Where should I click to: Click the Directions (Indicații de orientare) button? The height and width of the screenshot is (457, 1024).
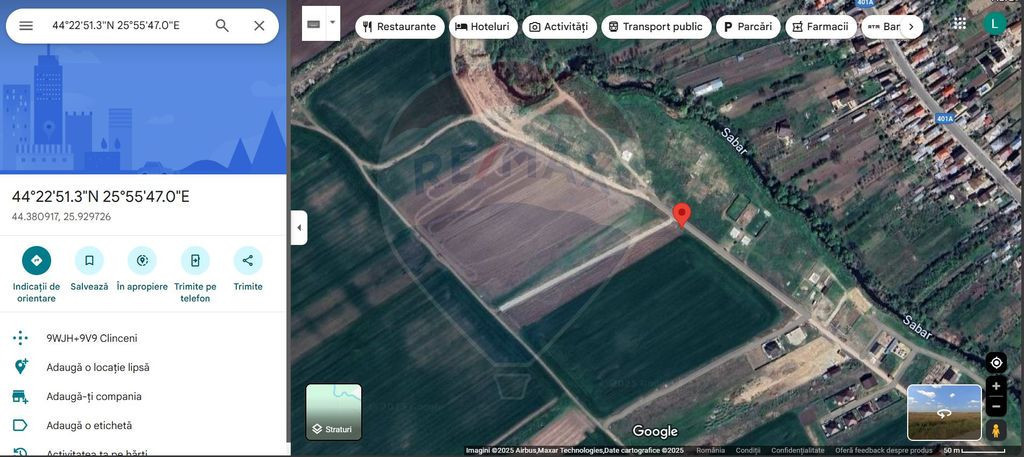pos(36,261)
